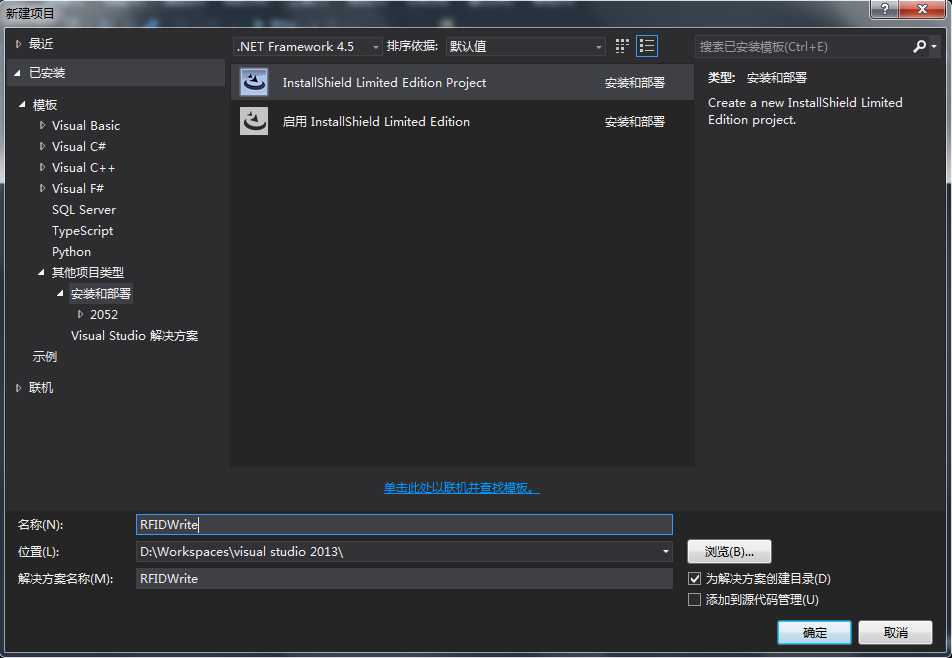Focus the 名称 input field
Image resolution: width=952 pixels, height=658 pixels.
tap(404, 524)
